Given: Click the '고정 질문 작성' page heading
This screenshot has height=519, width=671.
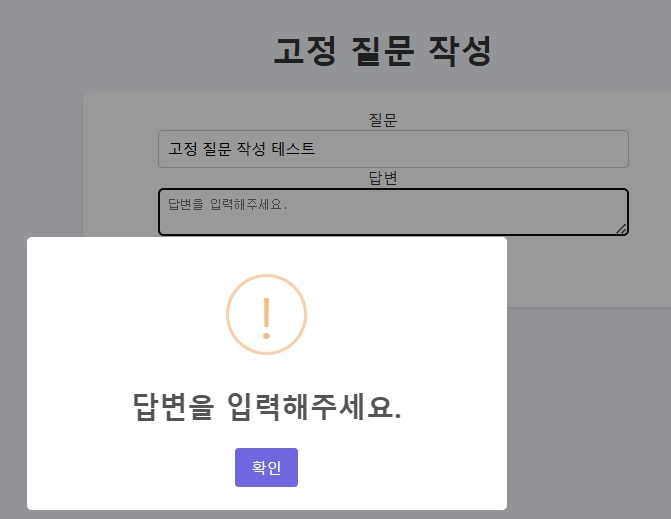Looking at the screenshot, I should coord(383,51).
